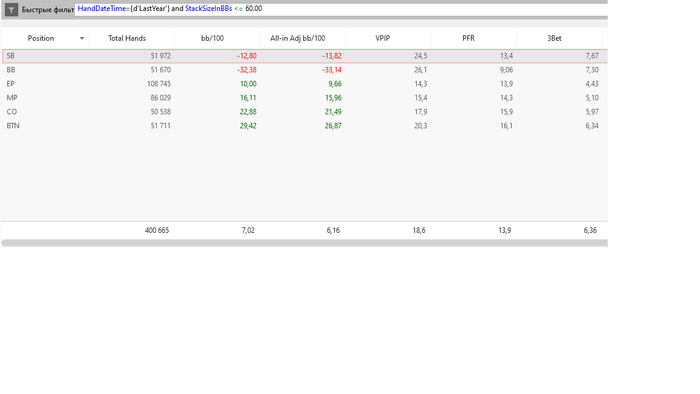This screenshot has height=394, width=700.
Task: Select the BTN position row
Action: [304, 126]
